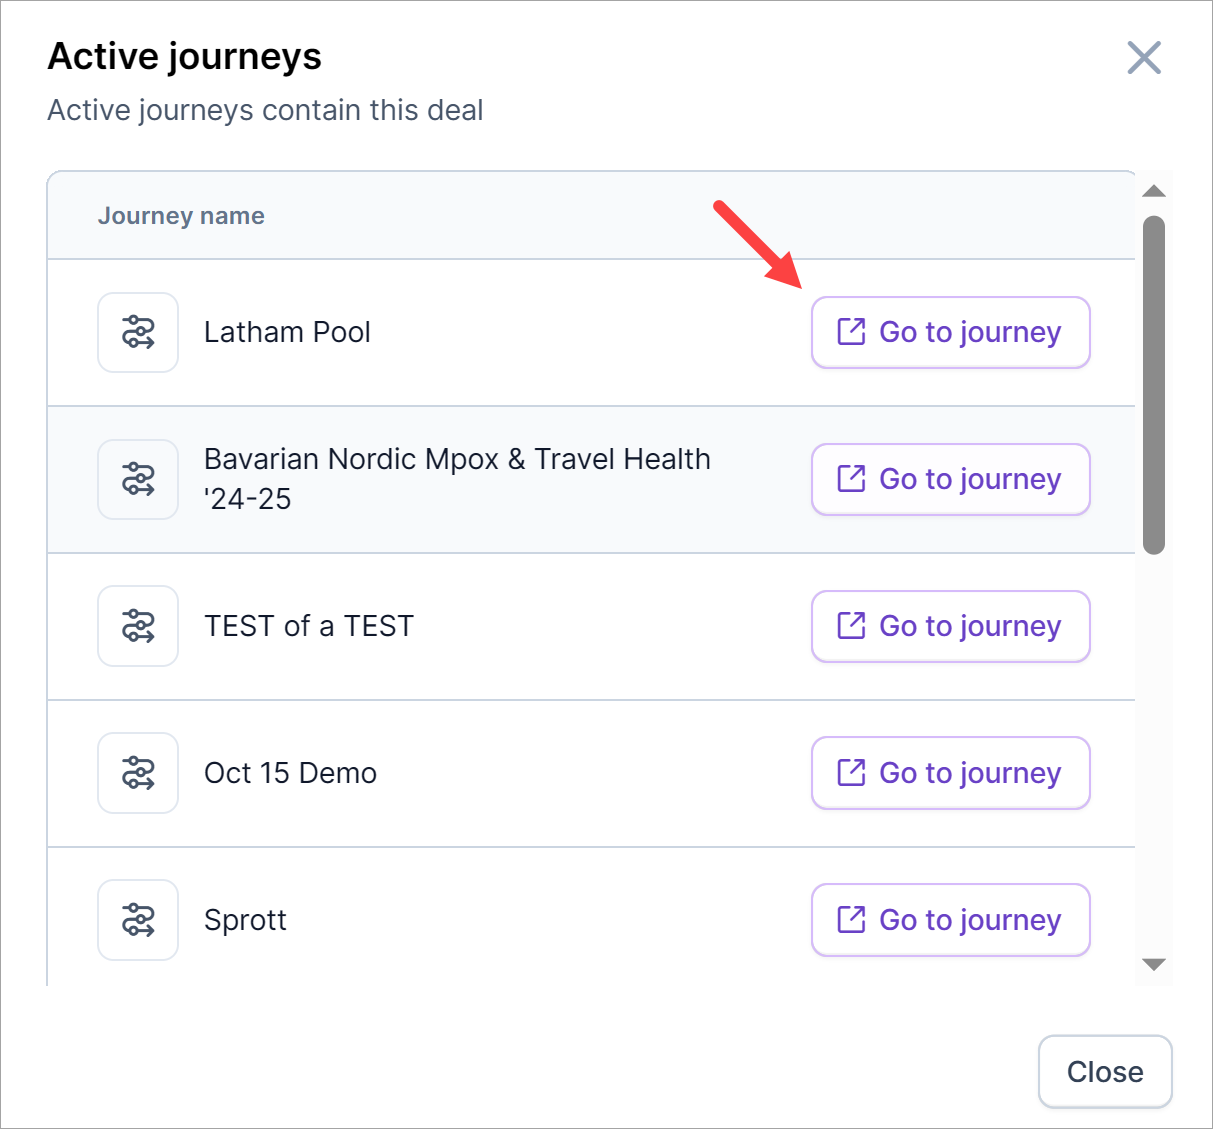
Task: Go to the Bavarian Nordic Mpox journey
Action: click(950, 479)
